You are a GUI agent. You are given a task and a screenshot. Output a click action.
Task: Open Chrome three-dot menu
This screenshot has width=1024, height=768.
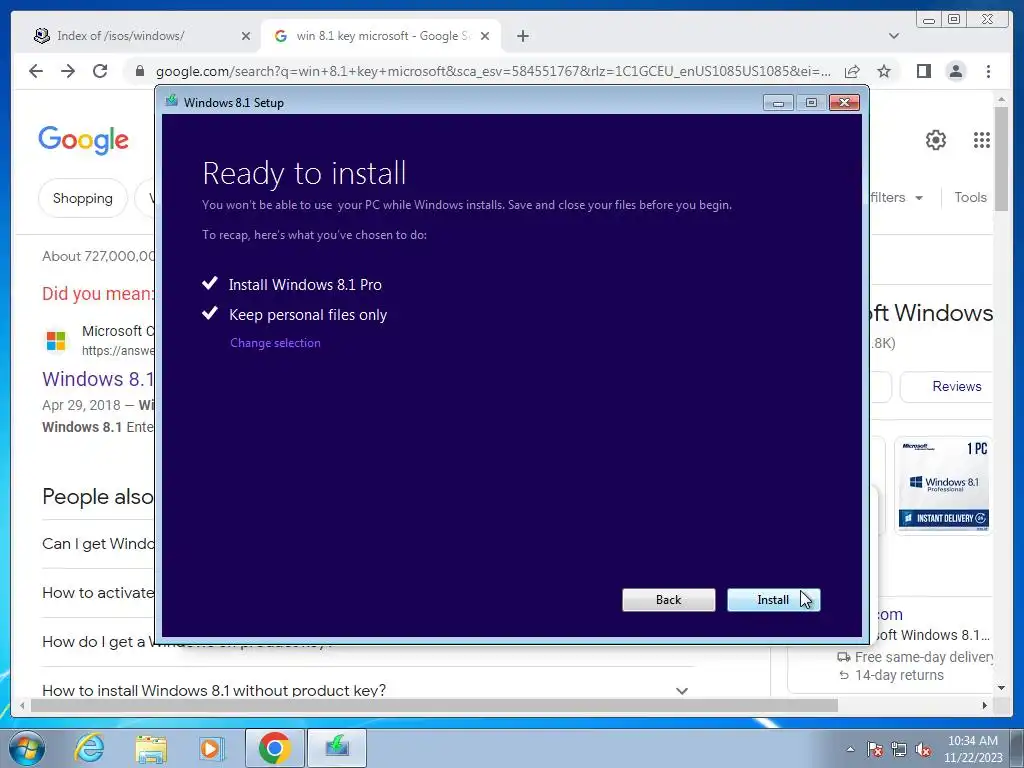pyautogui.click(x=988, y=71)
